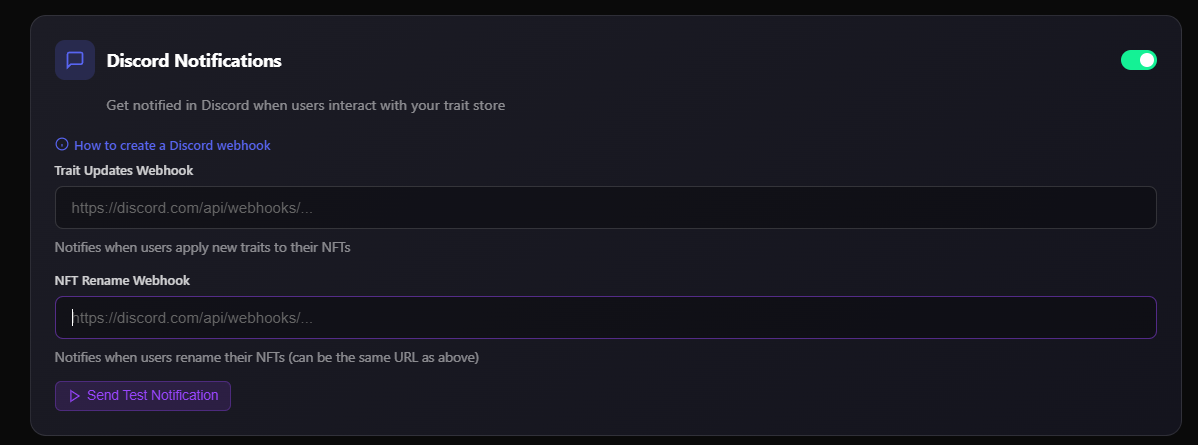Click the Trait Updates Webhook label
Image resolution: width=1198 pixels, height=445 pixels.
(124, 170)
